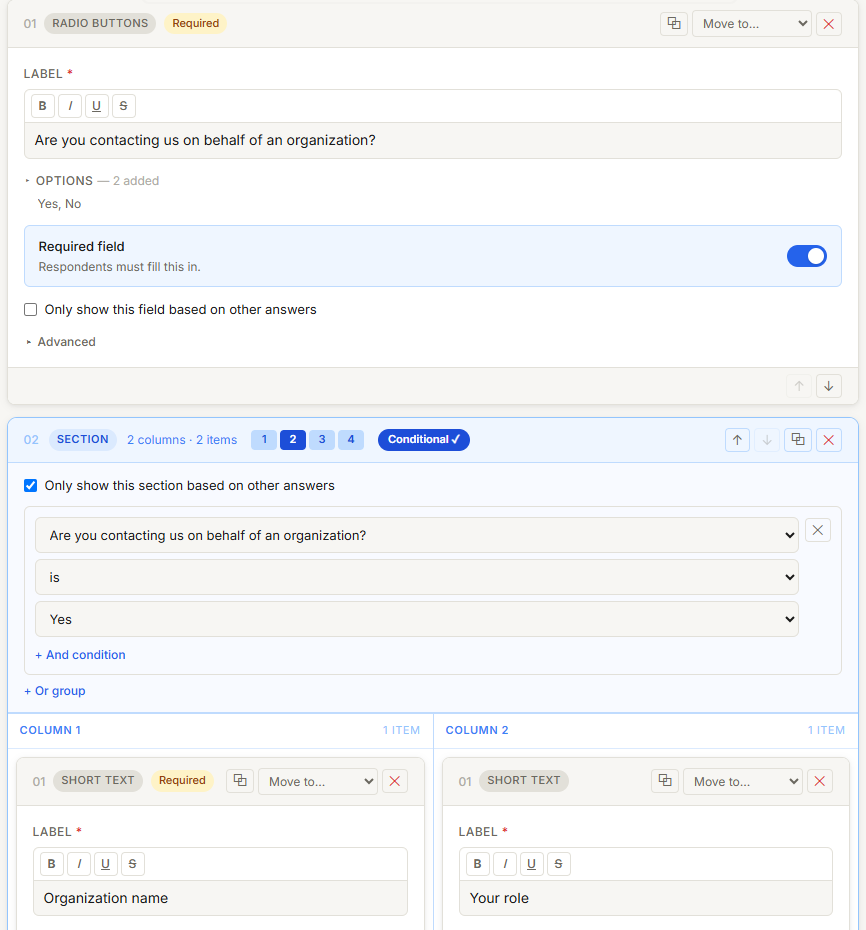Open Move to dropdown for Organization name field

317,782
